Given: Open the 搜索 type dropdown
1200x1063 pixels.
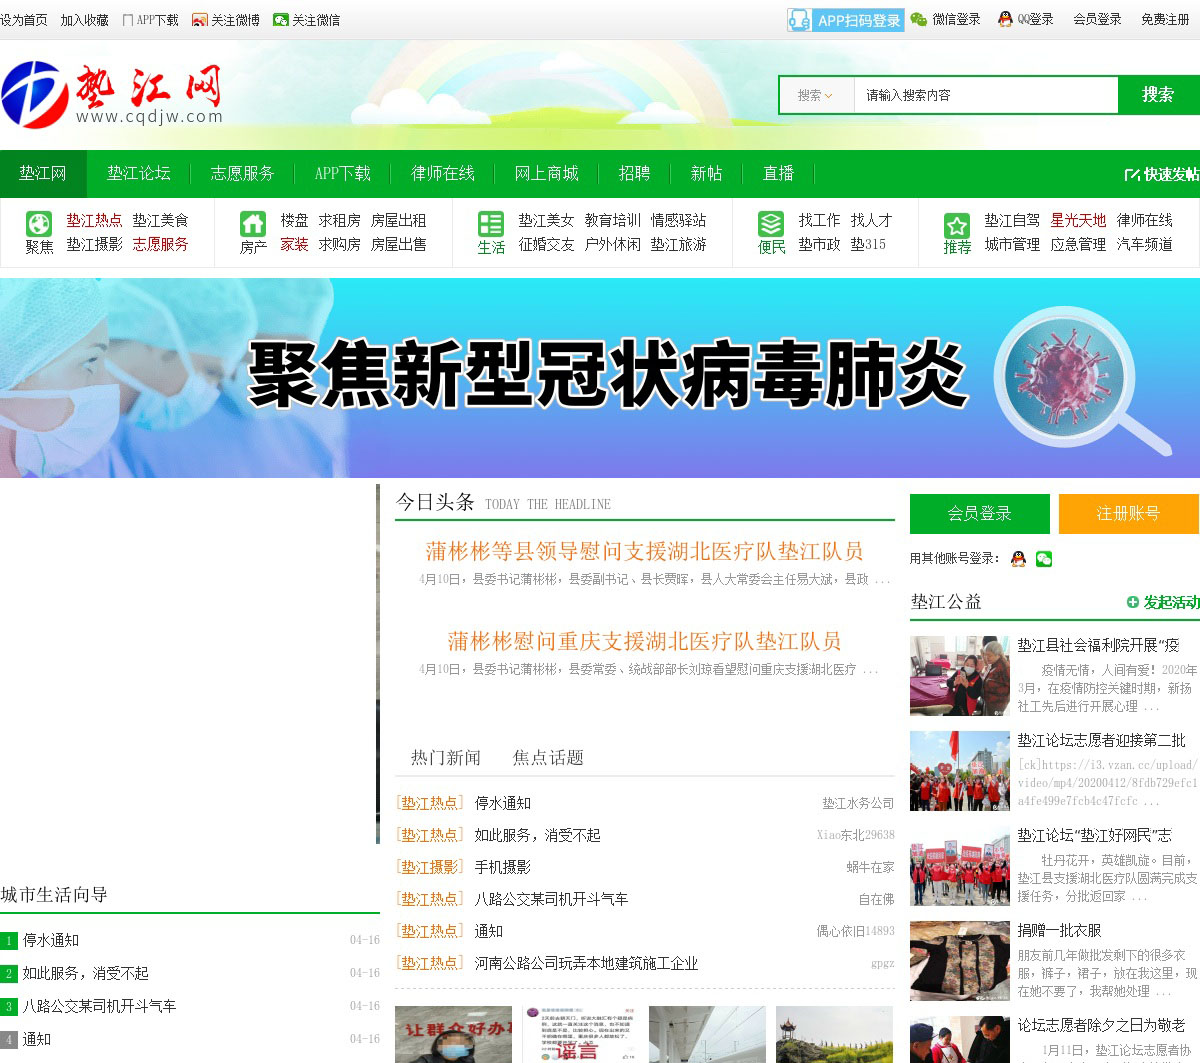Looking at the screenshot, I should (816, 95).
